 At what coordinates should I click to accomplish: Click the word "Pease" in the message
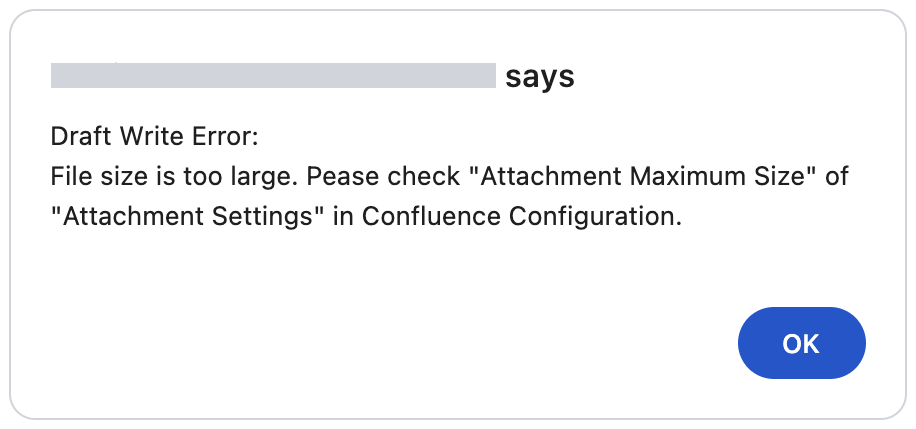tap(338, 177)
